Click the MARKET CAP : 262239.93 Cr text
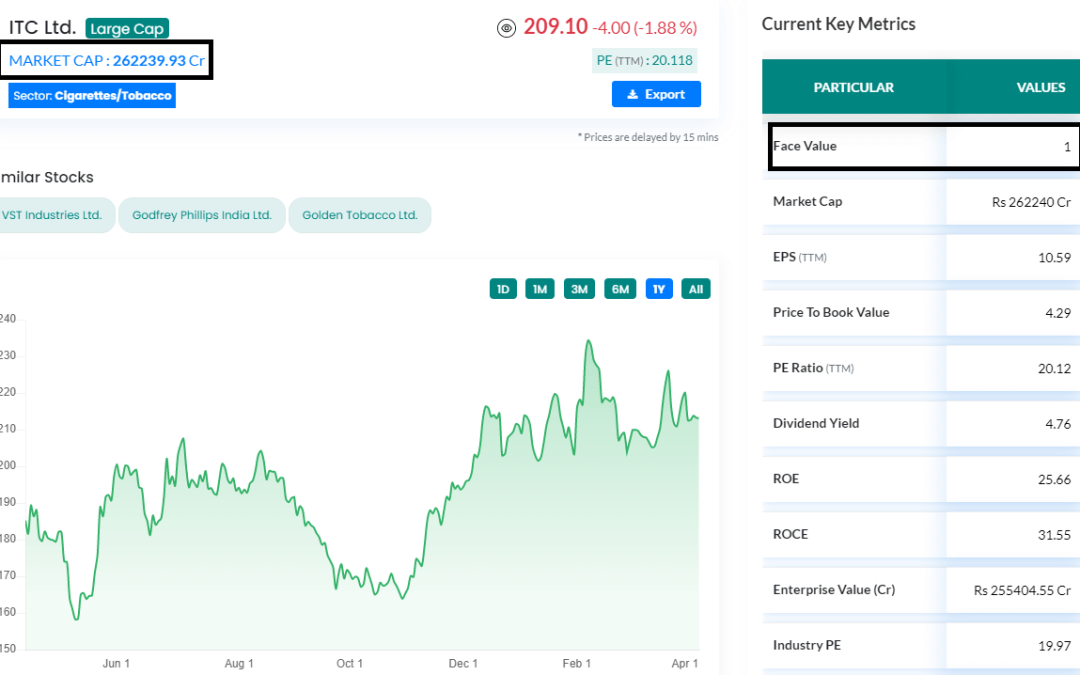The height and width of the screenshot is (675, 1080). tap(107, 61)
